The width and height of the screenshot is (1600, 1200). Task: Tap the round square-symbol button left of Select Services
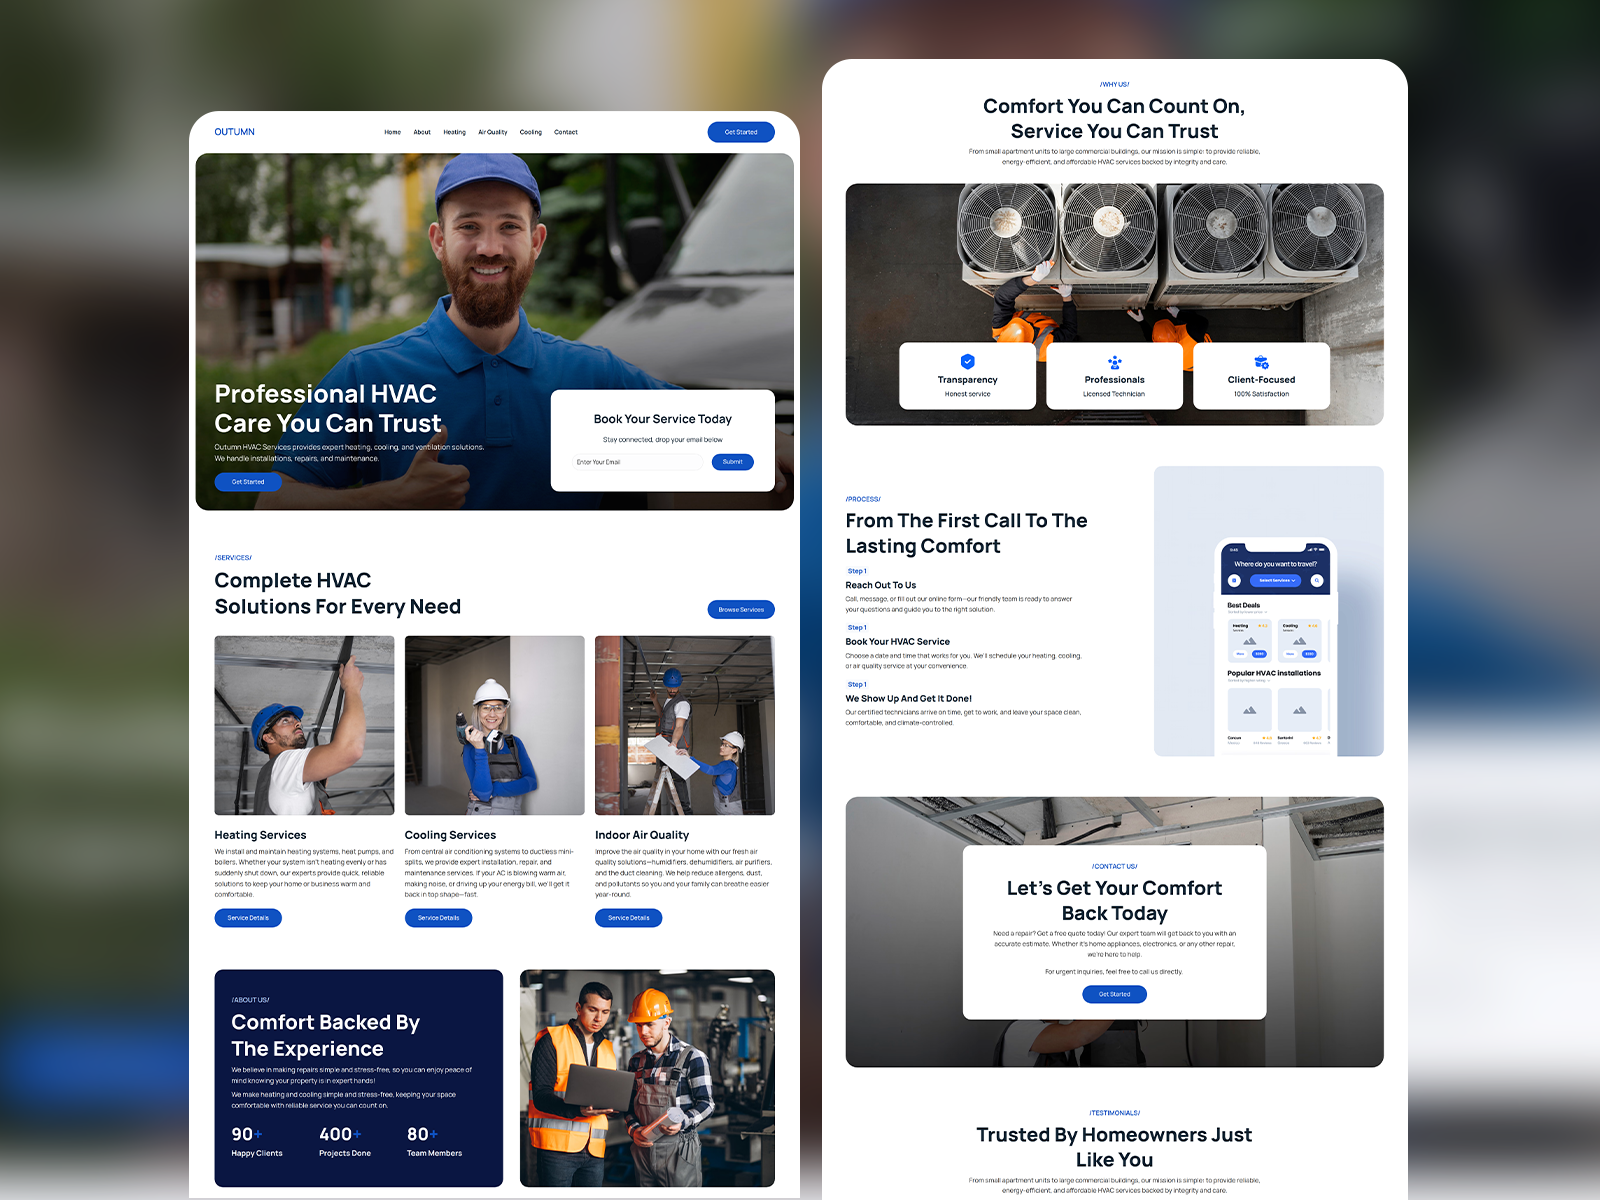click(1235, 580)
